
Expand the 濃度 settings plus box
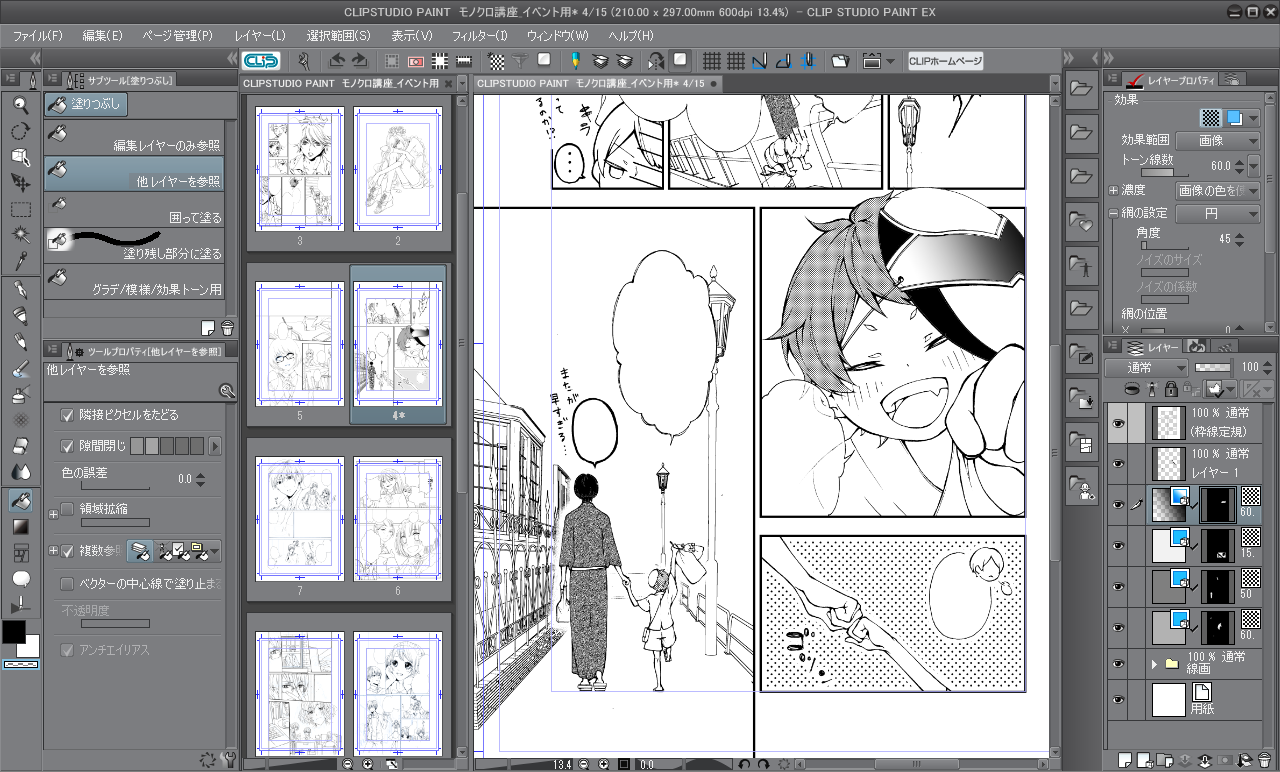click(x=1113, y=190)
